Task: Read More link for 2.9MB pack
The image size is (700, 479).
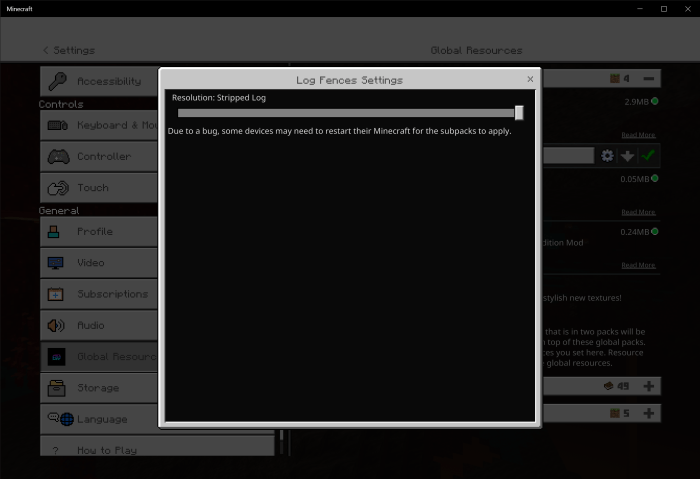Action: [x=638, y=135]
